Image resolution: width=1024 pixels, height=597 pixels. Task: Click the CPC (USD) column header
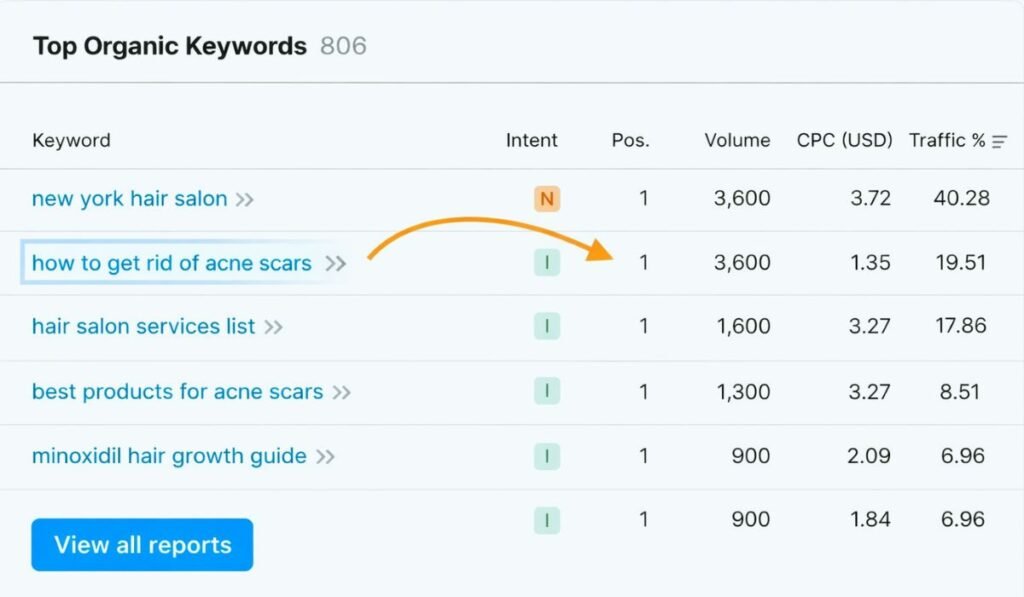click(844, 141)
